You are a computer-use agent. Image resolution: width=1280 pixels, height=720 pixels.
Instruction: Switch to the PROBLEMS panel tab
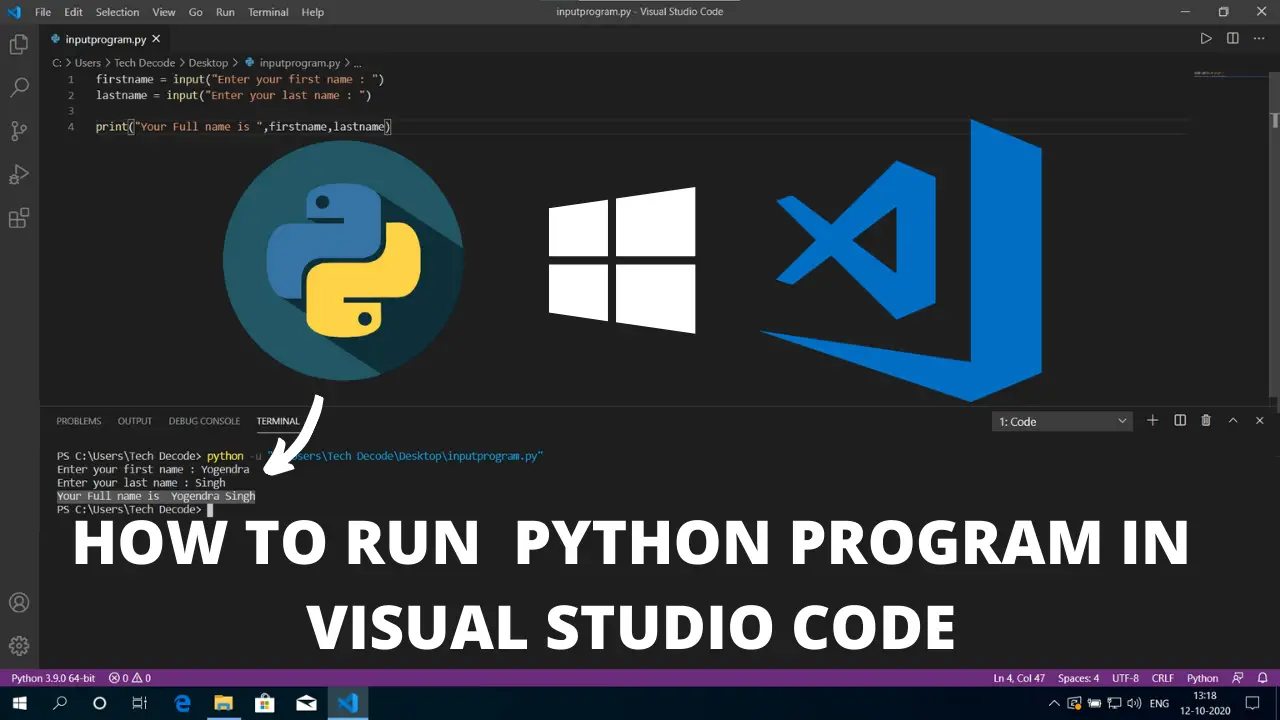[x=79, y=421]
